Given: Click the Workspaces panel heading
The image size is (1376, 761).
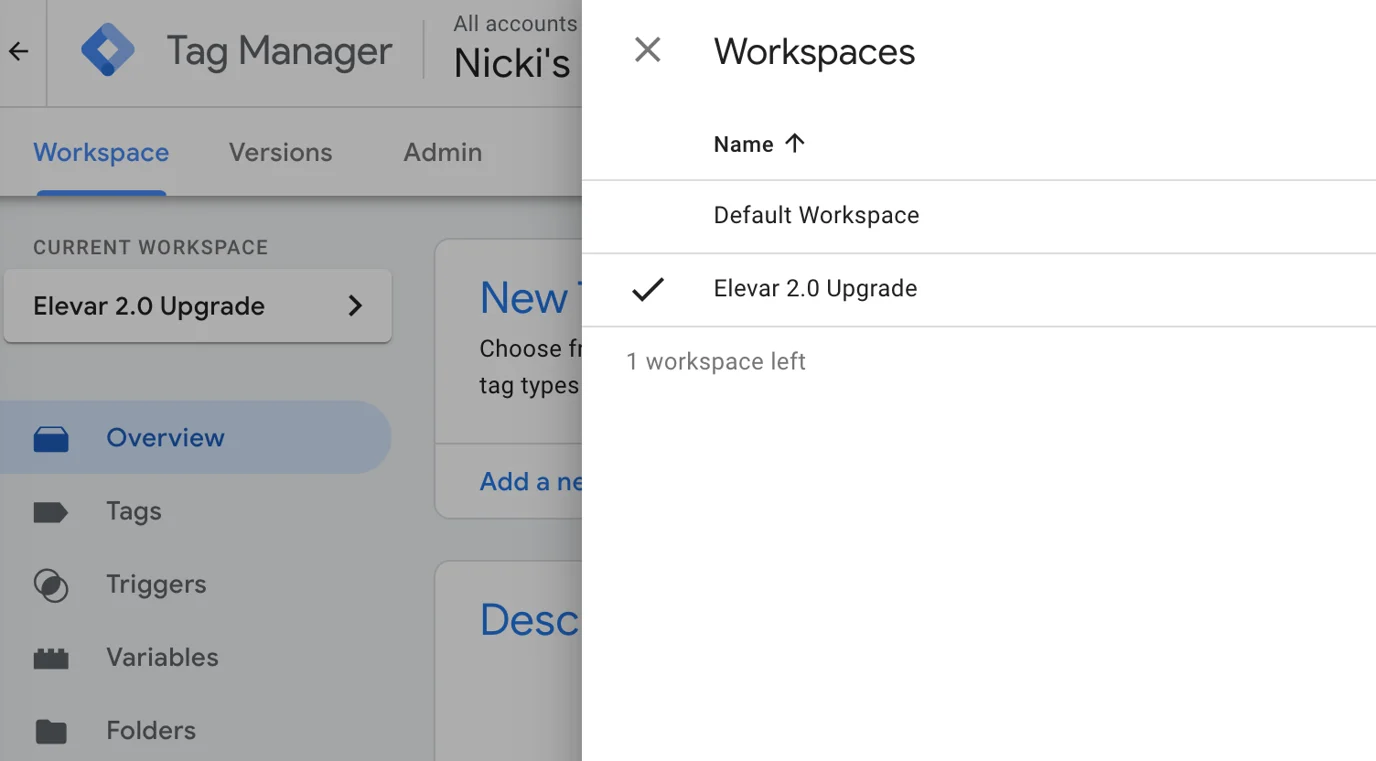Looking at the screenshot, I should (814, 51).
